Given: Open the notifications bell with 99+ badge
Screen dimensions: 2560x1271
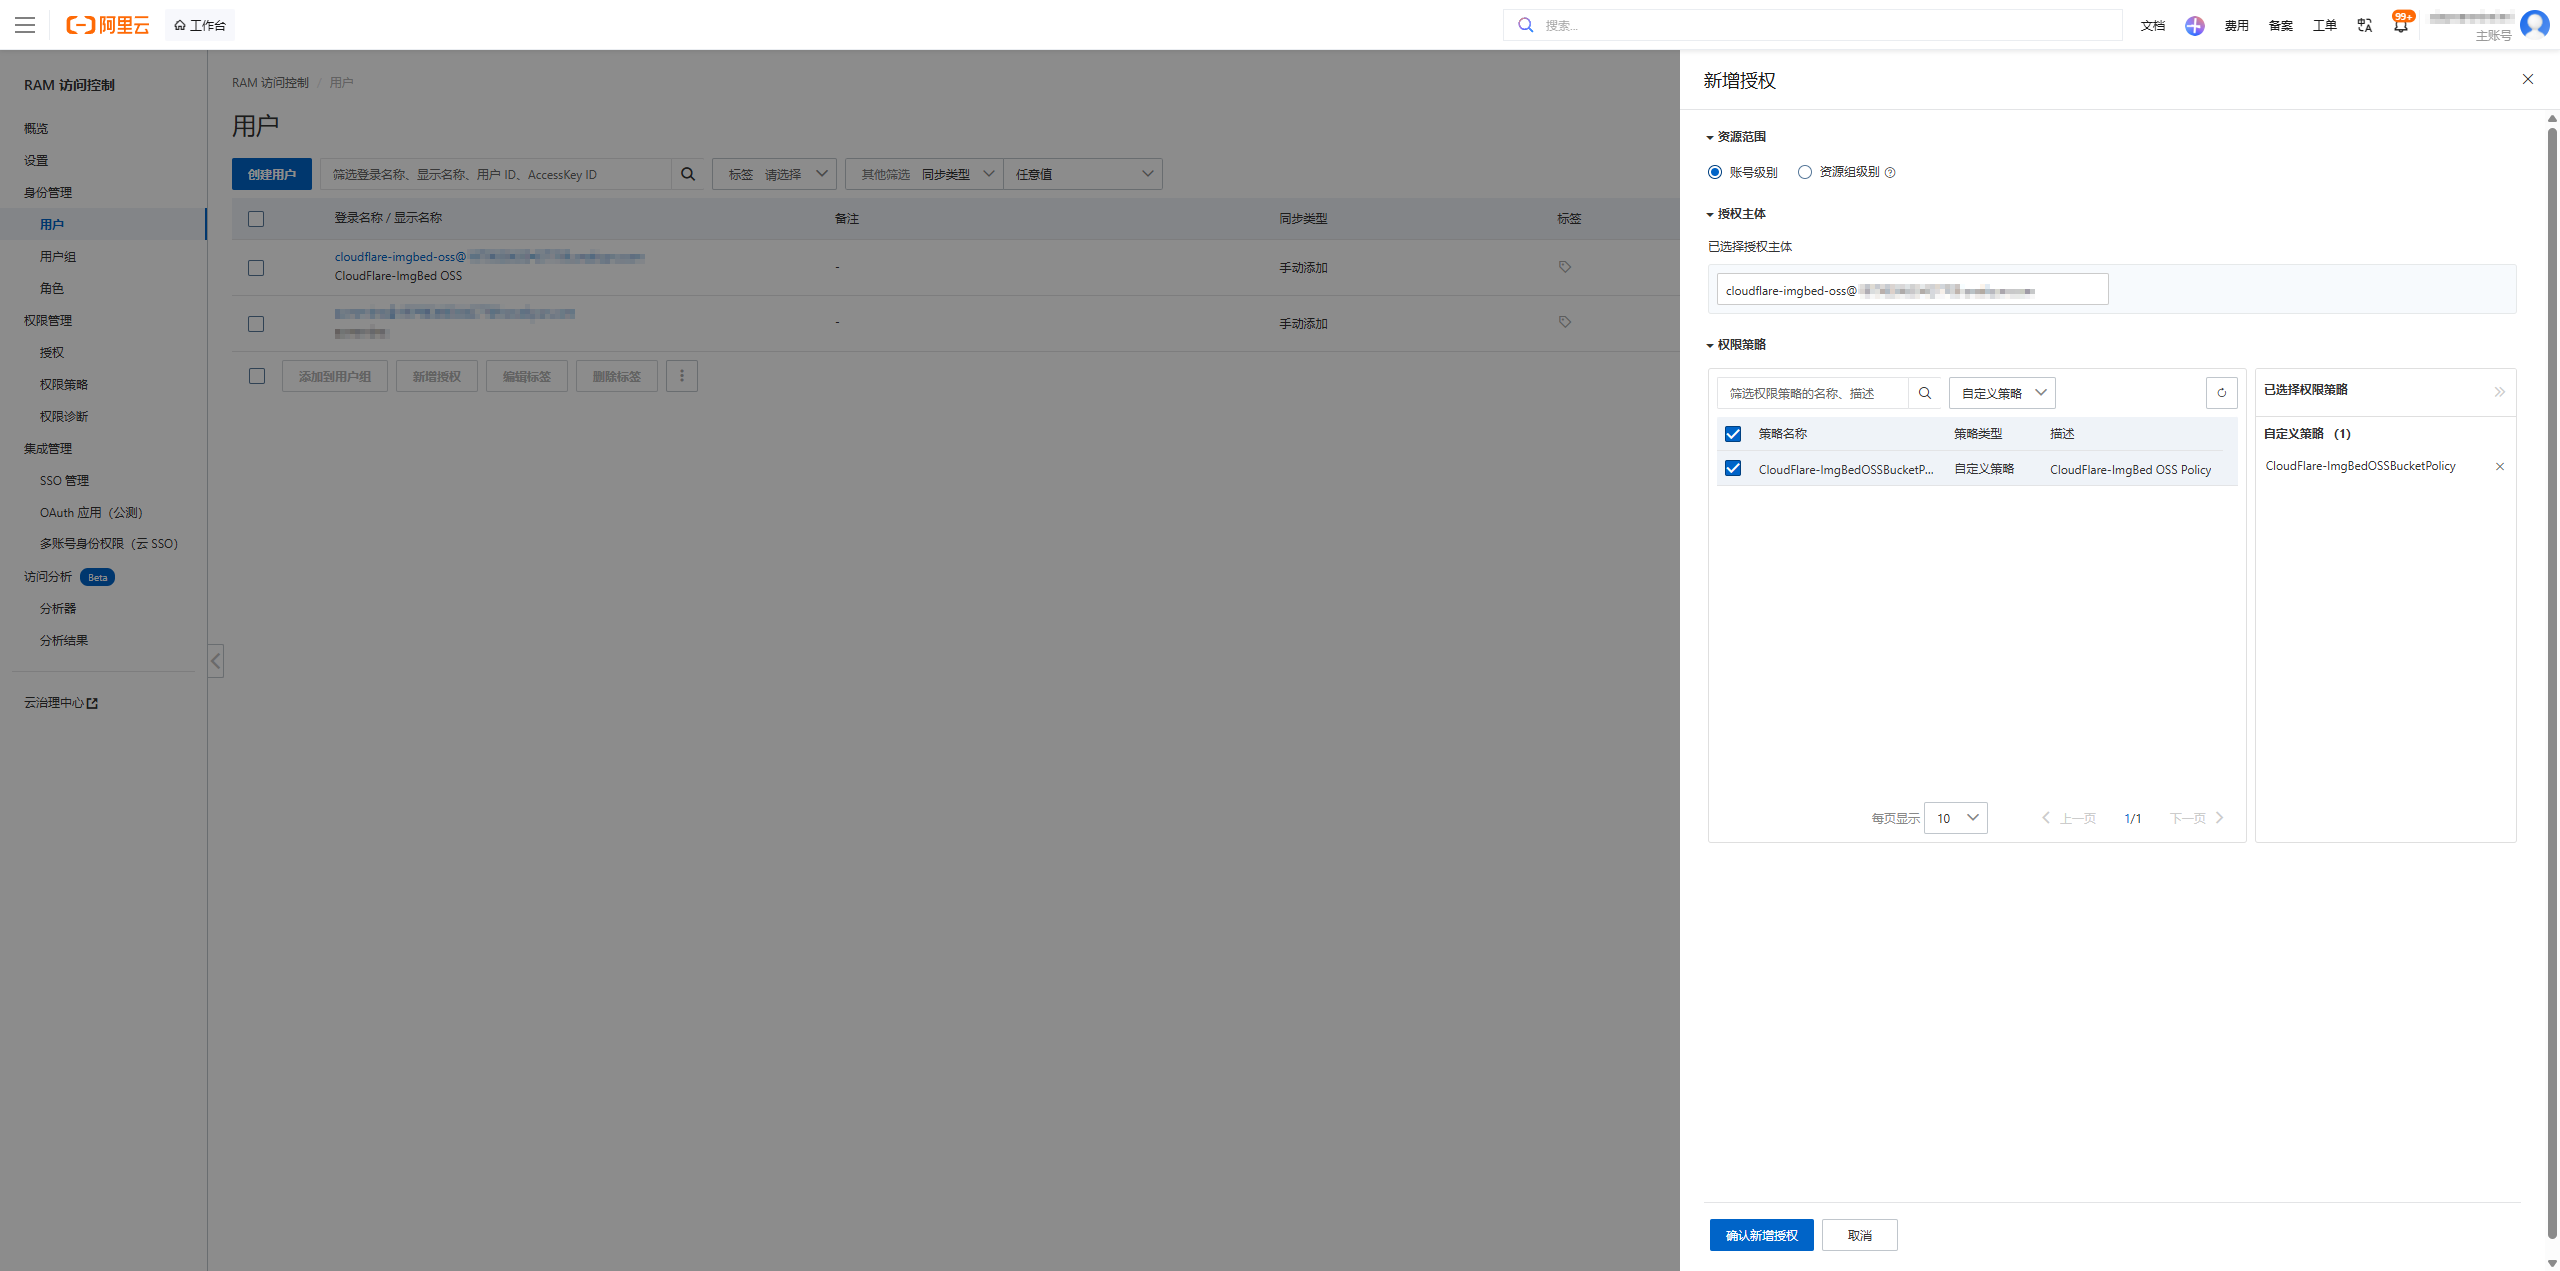Looking at the screenshot, I should tap(2399, 24).
